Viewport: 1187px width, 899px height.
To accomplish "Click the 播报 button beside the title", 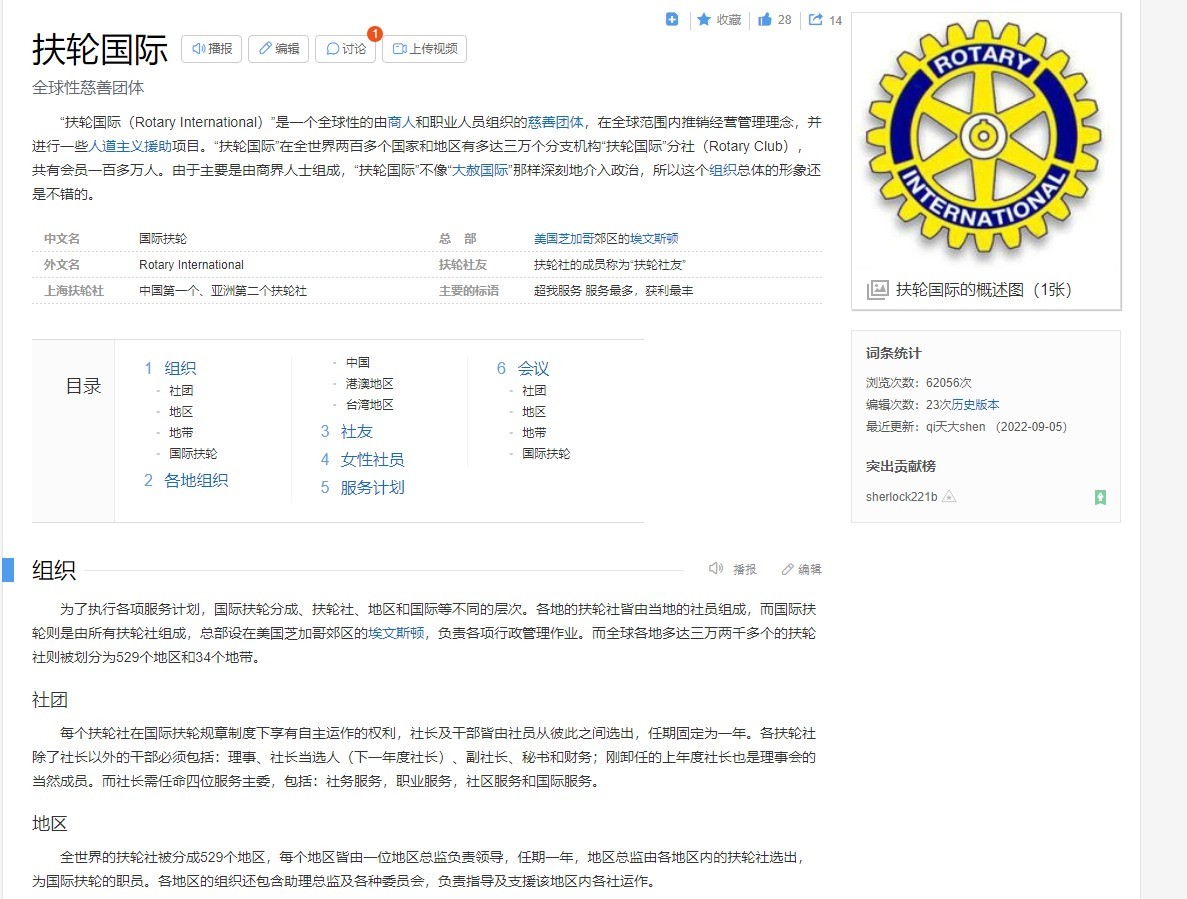I will (x=212, y=48).
